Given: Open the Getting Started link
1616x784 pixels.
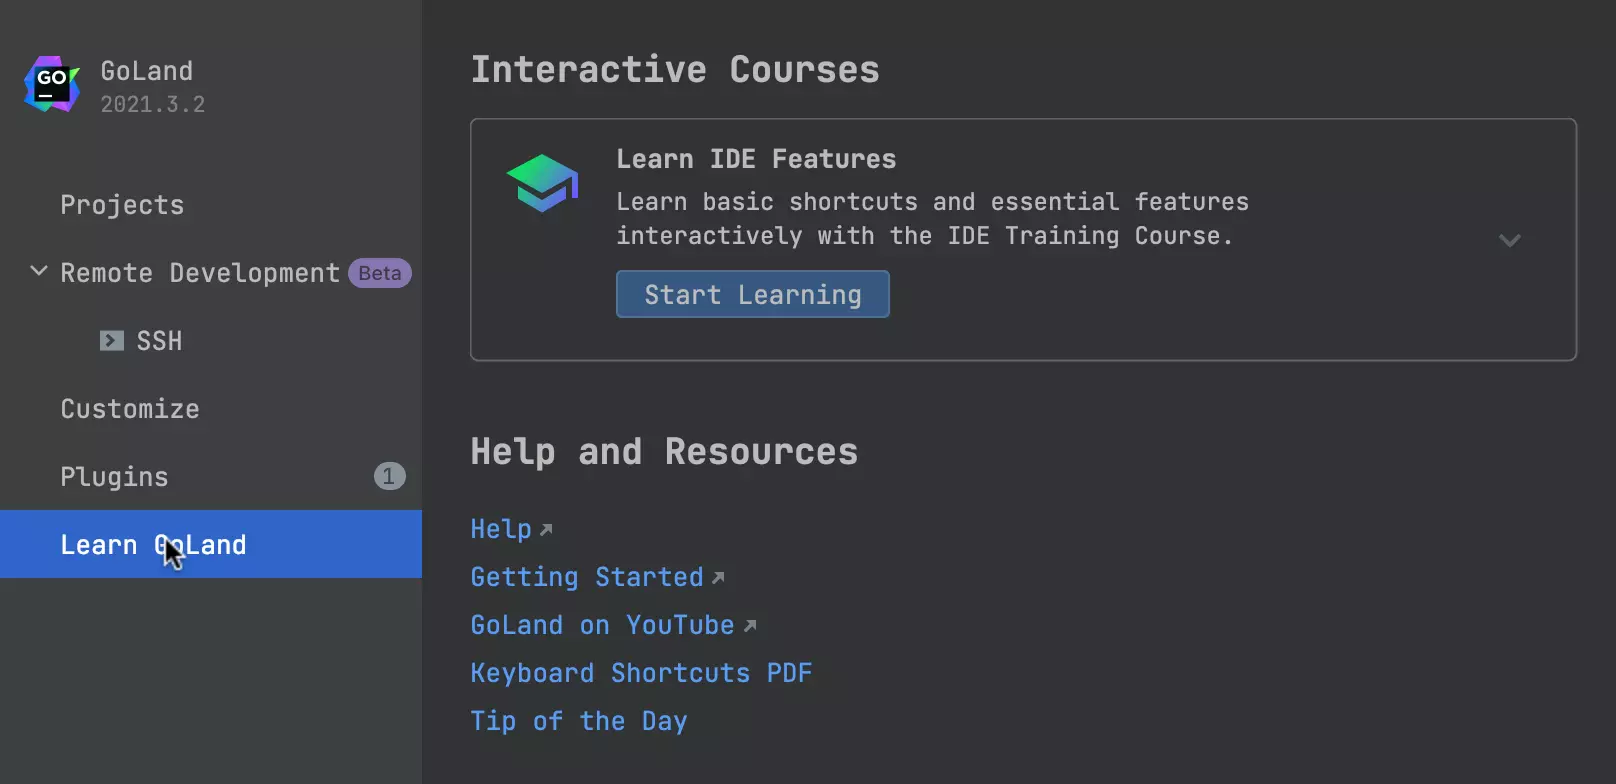Looking at the screenshot, I should tap(587, 577).
